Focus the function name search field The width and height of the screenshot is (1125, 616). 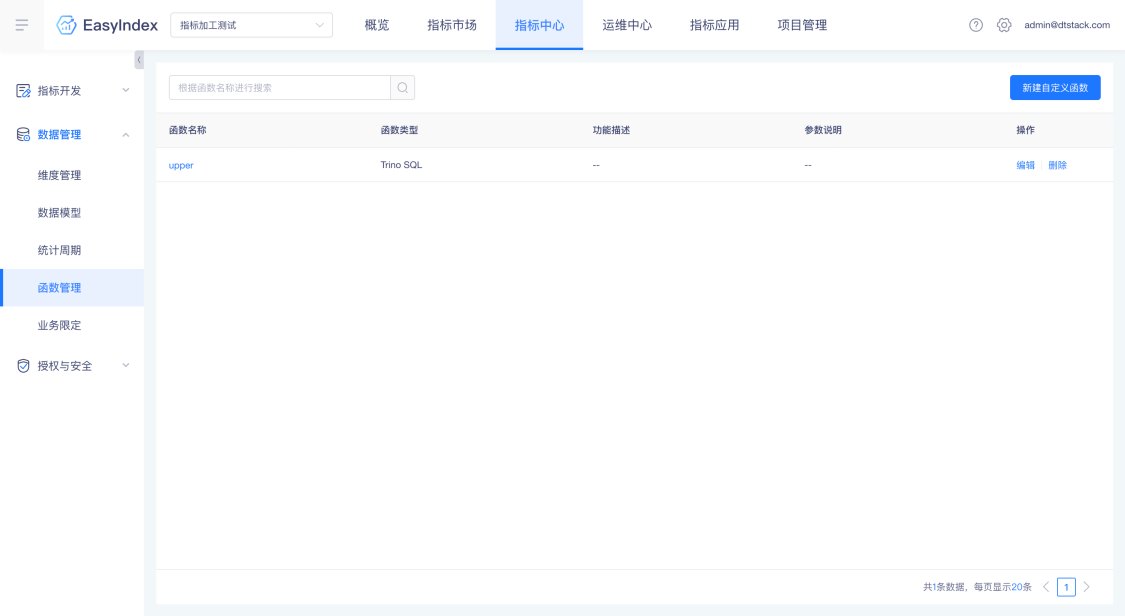click(280, 87)
